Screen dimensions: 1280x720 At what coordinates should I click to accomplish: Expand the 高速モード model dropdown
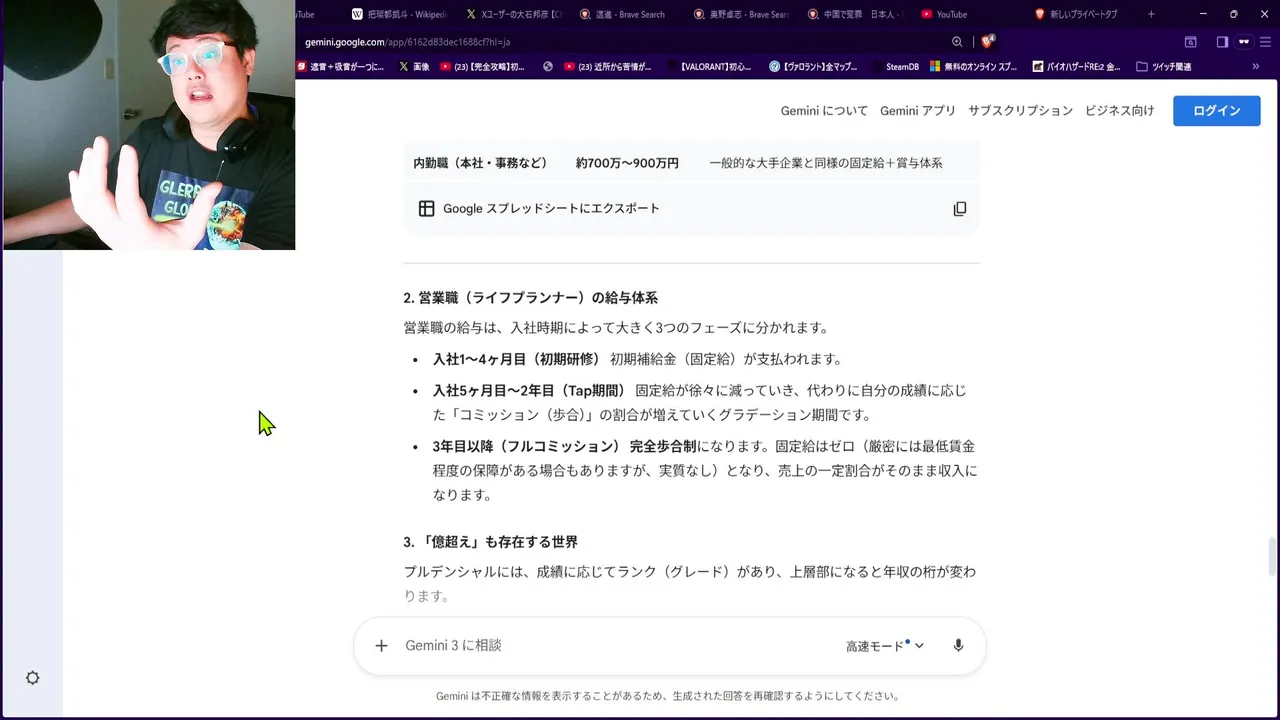(x=885, y=646)
